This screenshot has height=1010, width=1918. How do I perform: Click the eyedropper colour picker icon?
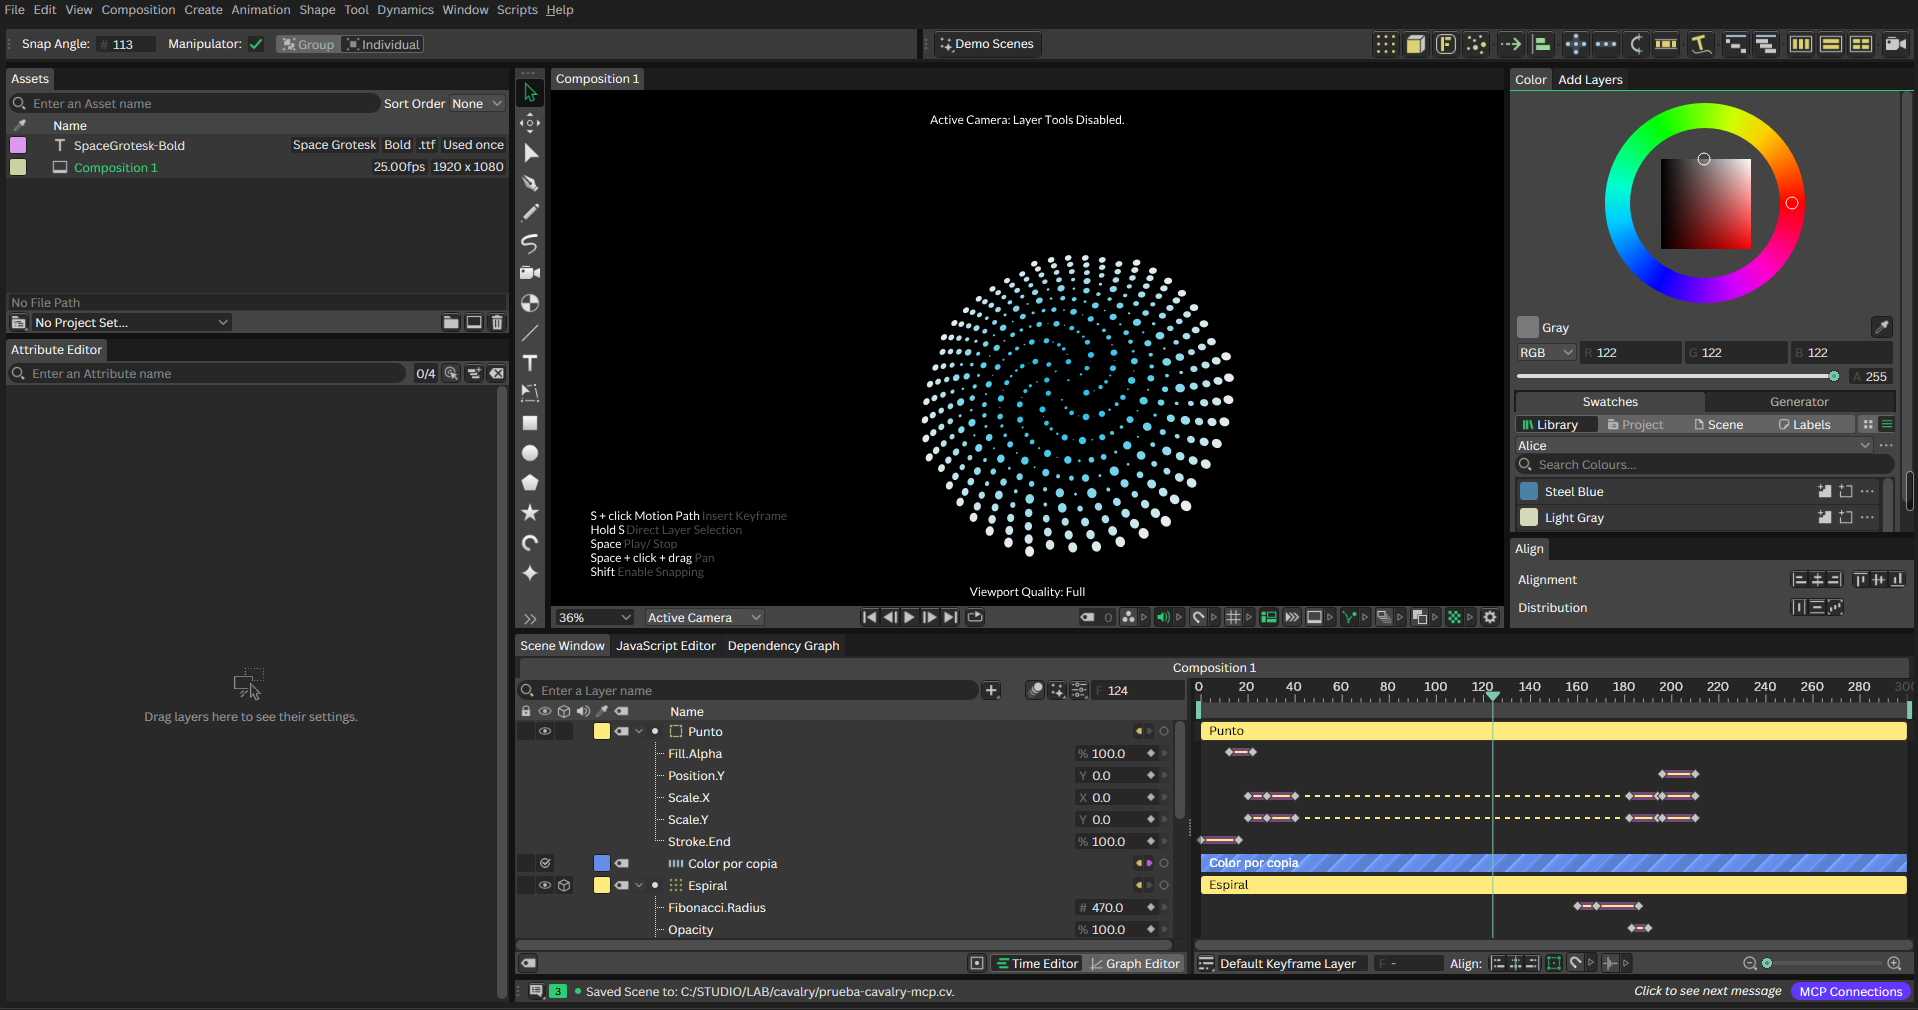(1880, 327)
